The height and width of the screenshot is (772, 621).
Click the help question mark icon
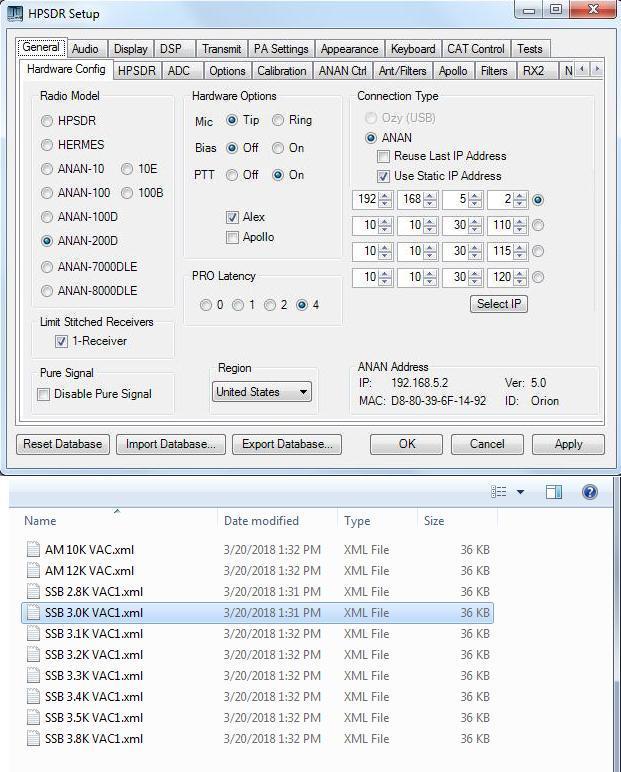pos(590,492)
